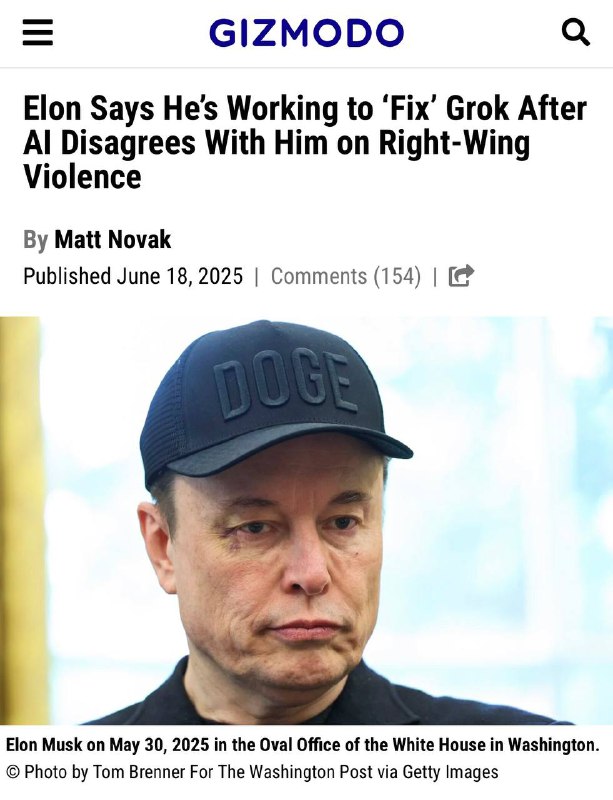View the Comments (154) section

click(346, 276)
